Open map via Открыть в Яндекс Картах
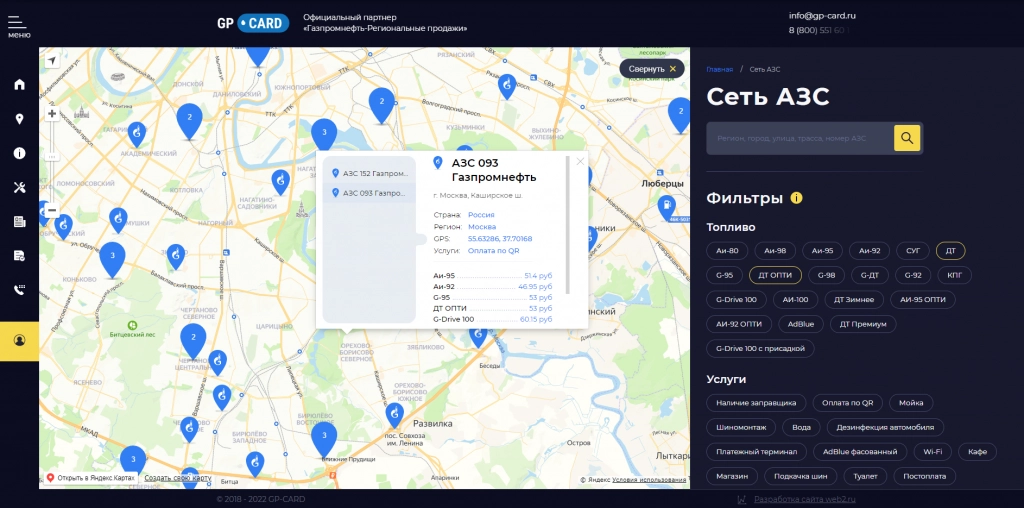Image resolution: width=1024 pixels, height=508 pixels. tap(91, 478)
